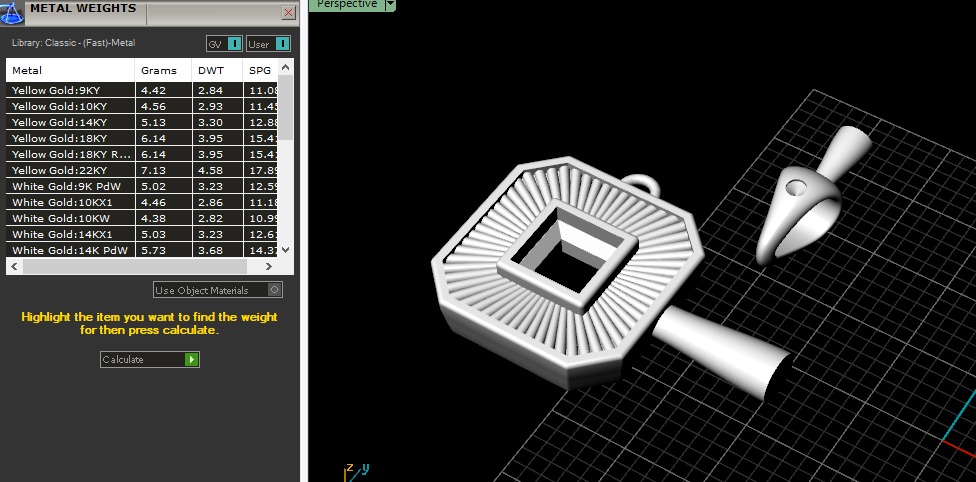Click the 5.73 grams cell
Screen dimensions: 976x482
click(x=163, y=250)
